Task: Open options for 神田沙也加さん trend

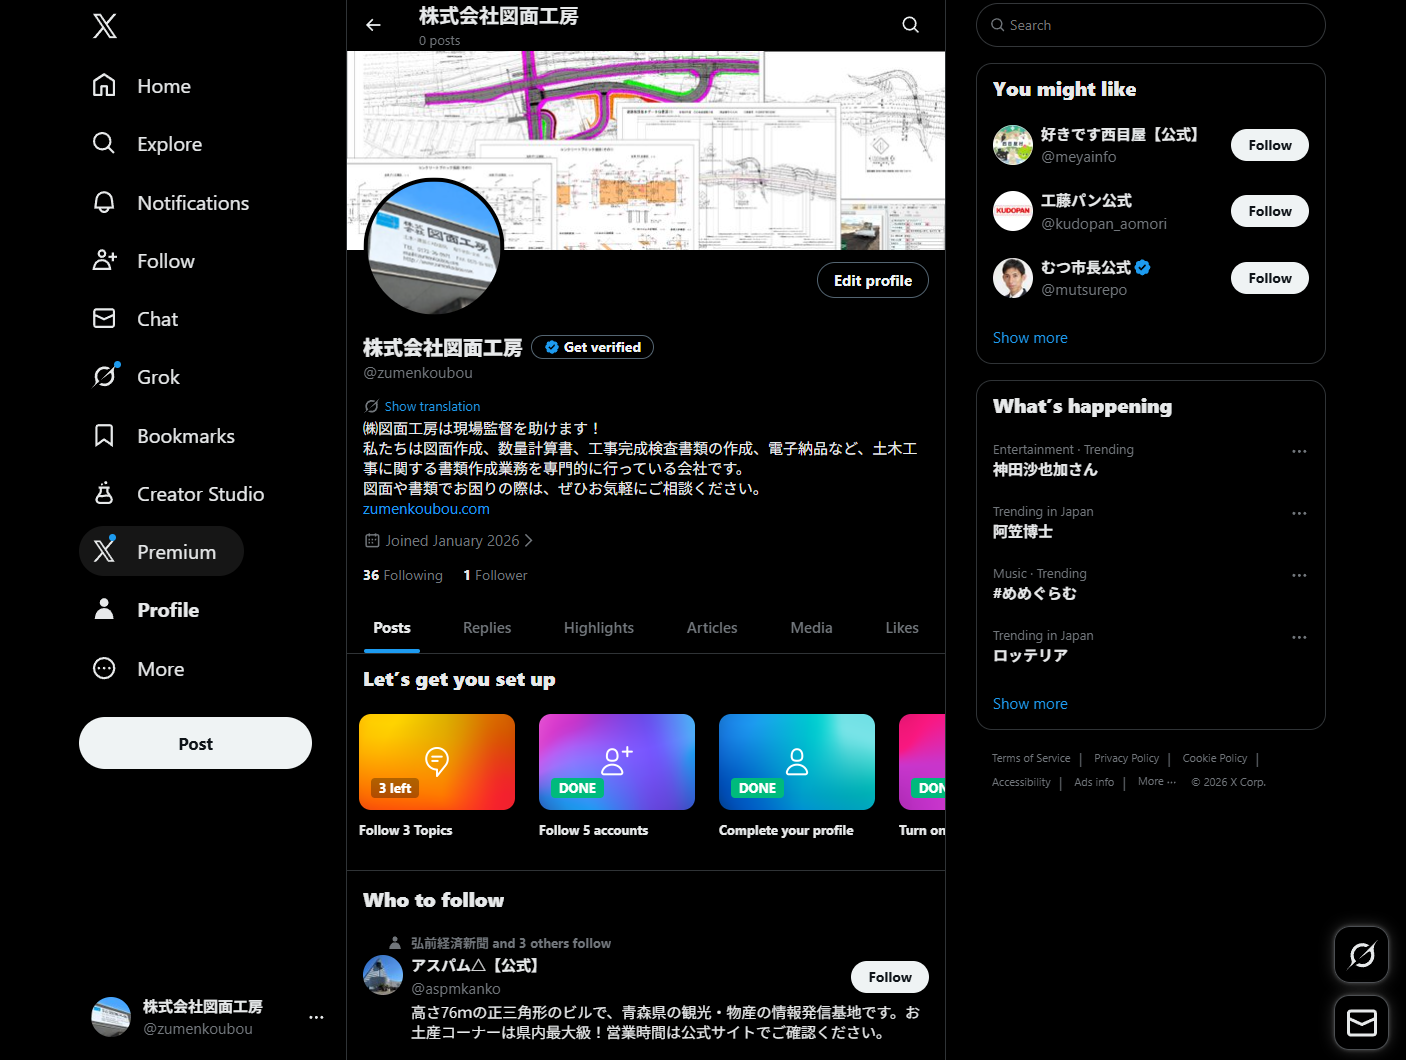Action: [x=1299, y=451]
